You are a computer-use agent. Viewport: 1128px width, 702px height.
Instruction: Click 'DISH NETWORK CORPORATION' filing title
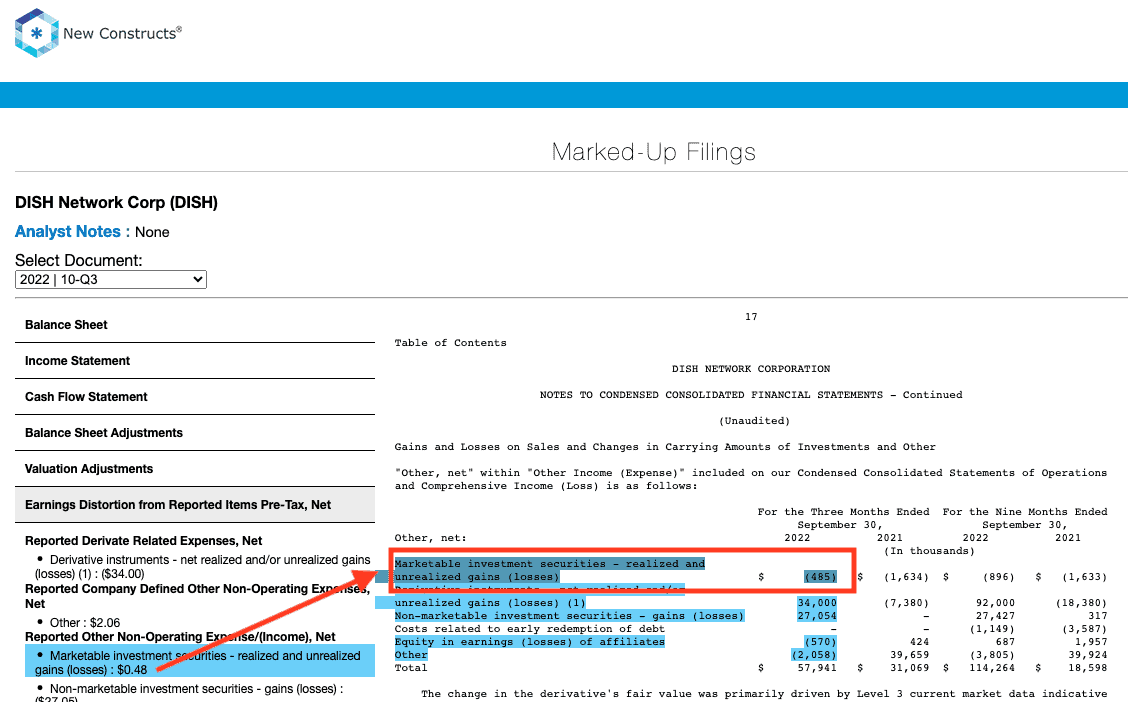point(751,369)
